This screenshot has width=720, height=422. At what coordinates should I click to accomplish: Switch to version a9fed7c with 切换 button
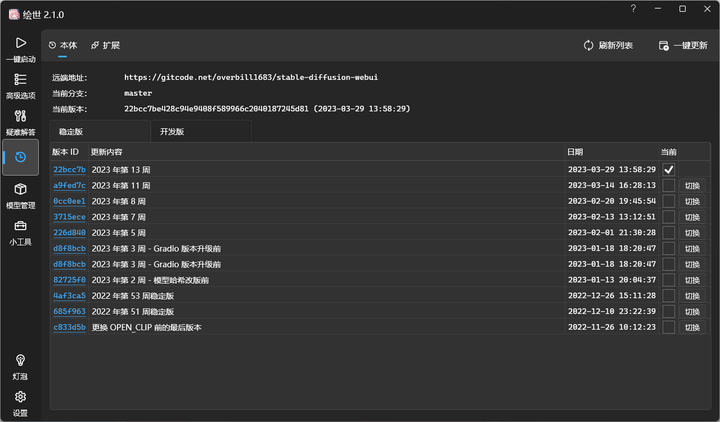click(692, 186)
